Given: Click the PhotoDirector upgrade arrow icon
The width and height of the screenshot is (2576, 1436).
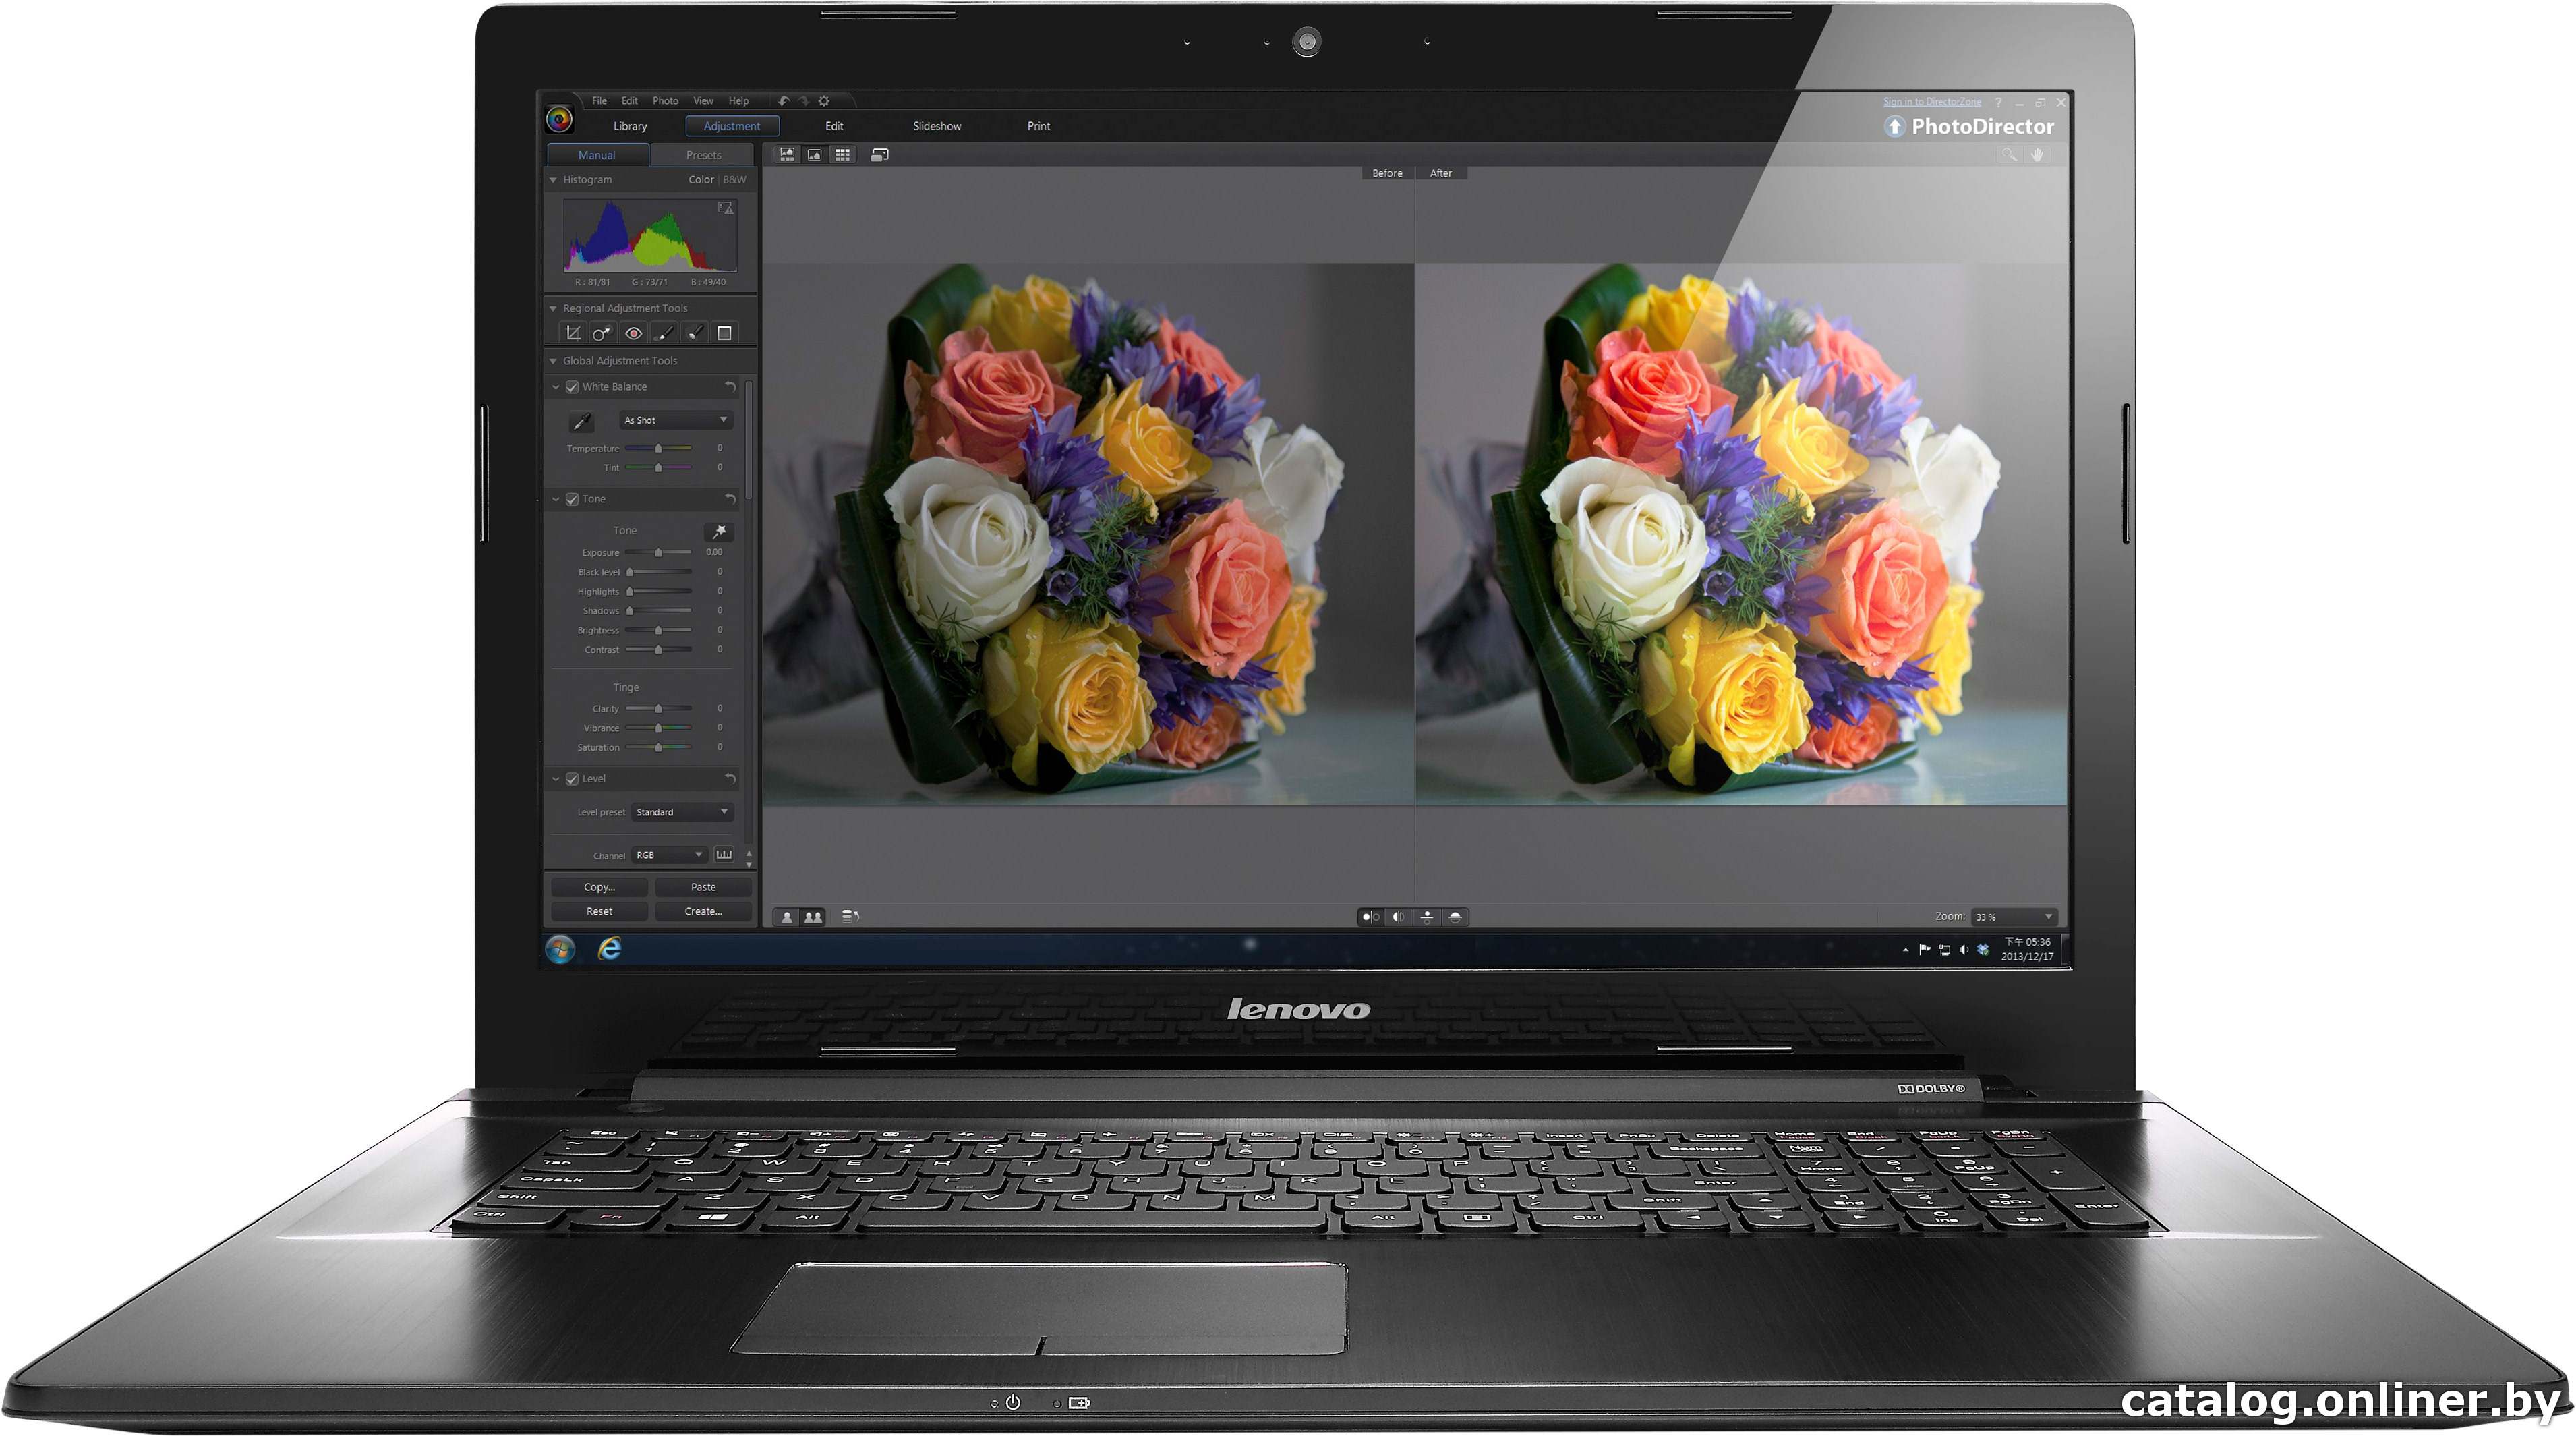Looking at the screenshot, I should [x=1894, y=127].
